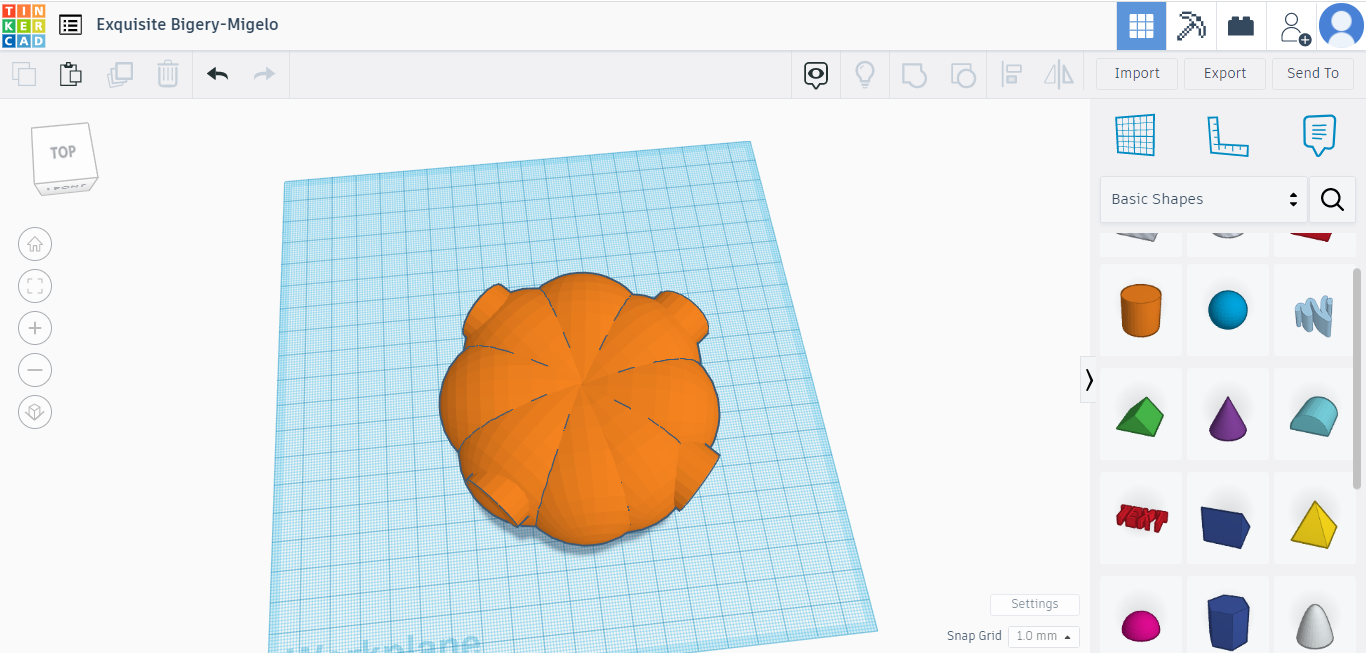The height and width of the screenshot is (653, 1366).
Task: Open the Notes tool in shapes panel
Action: [x=1319, y=135]
